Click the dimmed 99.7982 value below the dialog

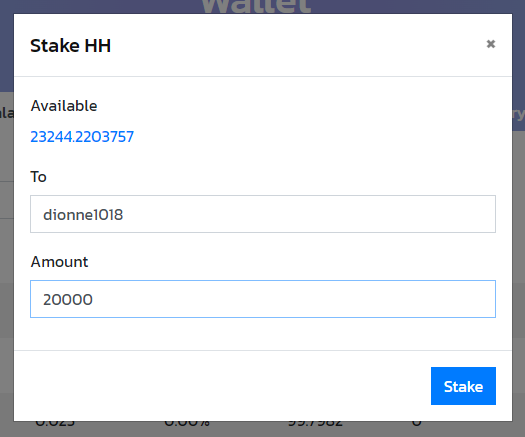pos(315,424)
